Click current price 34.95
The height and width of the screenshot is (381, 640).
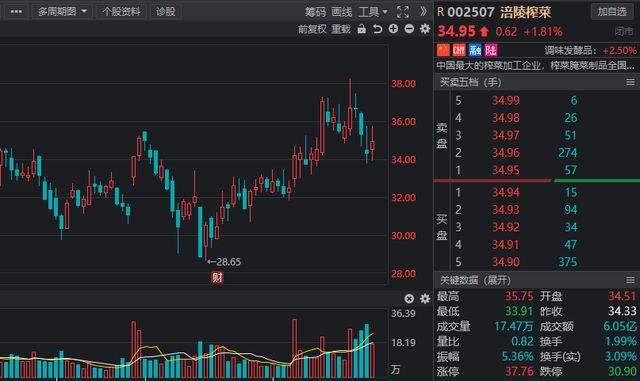[x=457, y=31]
